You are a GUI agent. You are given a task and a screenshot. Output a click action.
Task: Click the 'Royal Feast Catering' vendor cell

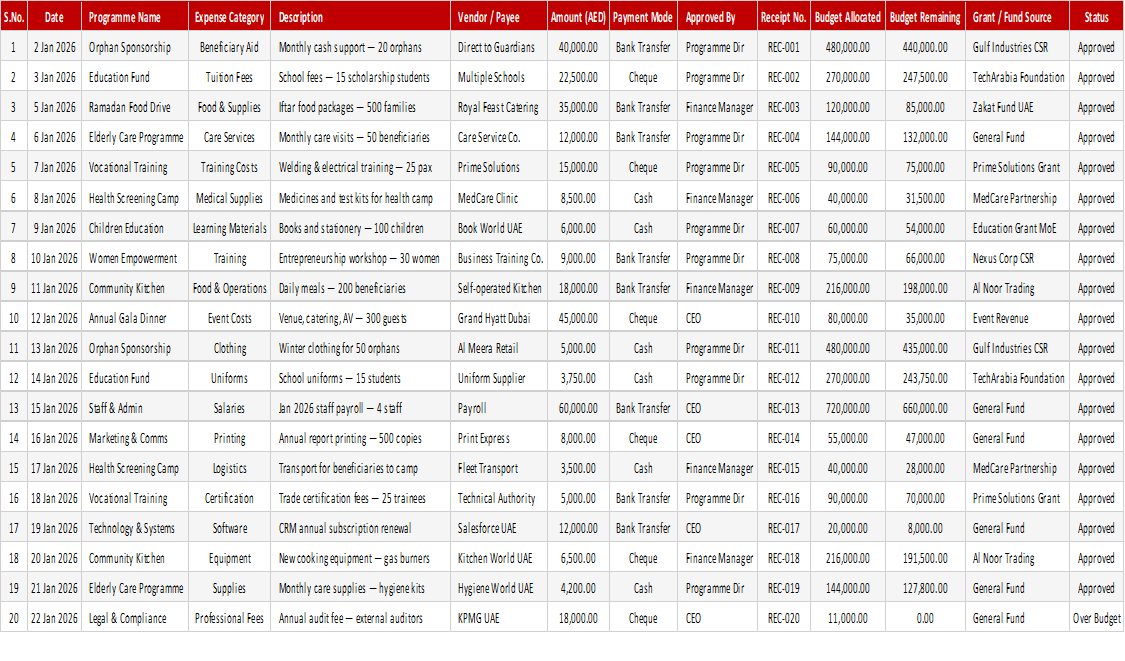click(x=499, y=108)
